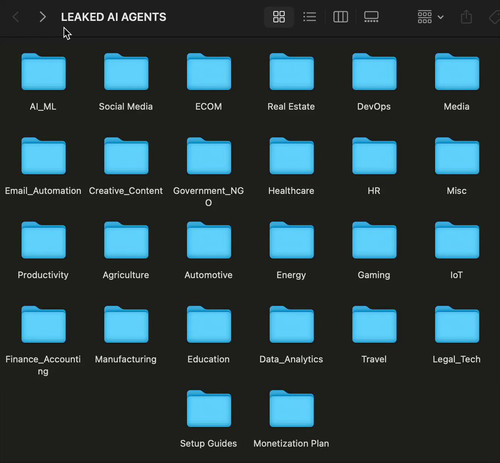Click the 'Manufacturing' folder name
Viewport: 500px width, 463px height.
click(126, 359)
